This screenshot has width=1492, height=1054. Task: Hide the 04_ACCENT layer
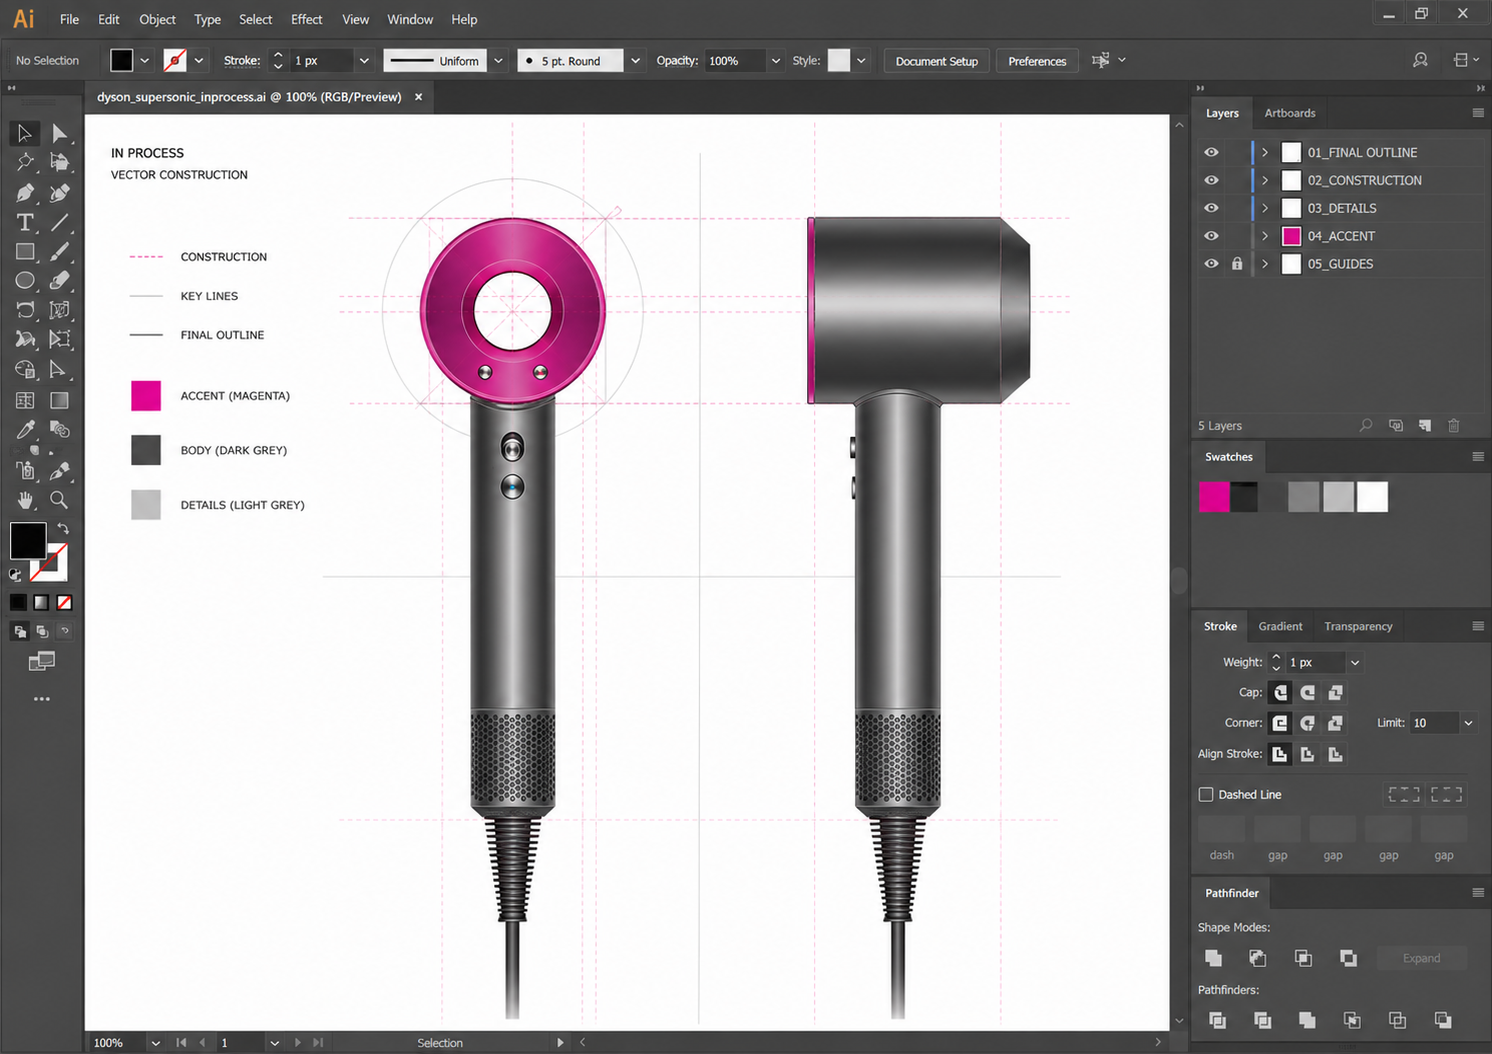(x=1211, y=236)
